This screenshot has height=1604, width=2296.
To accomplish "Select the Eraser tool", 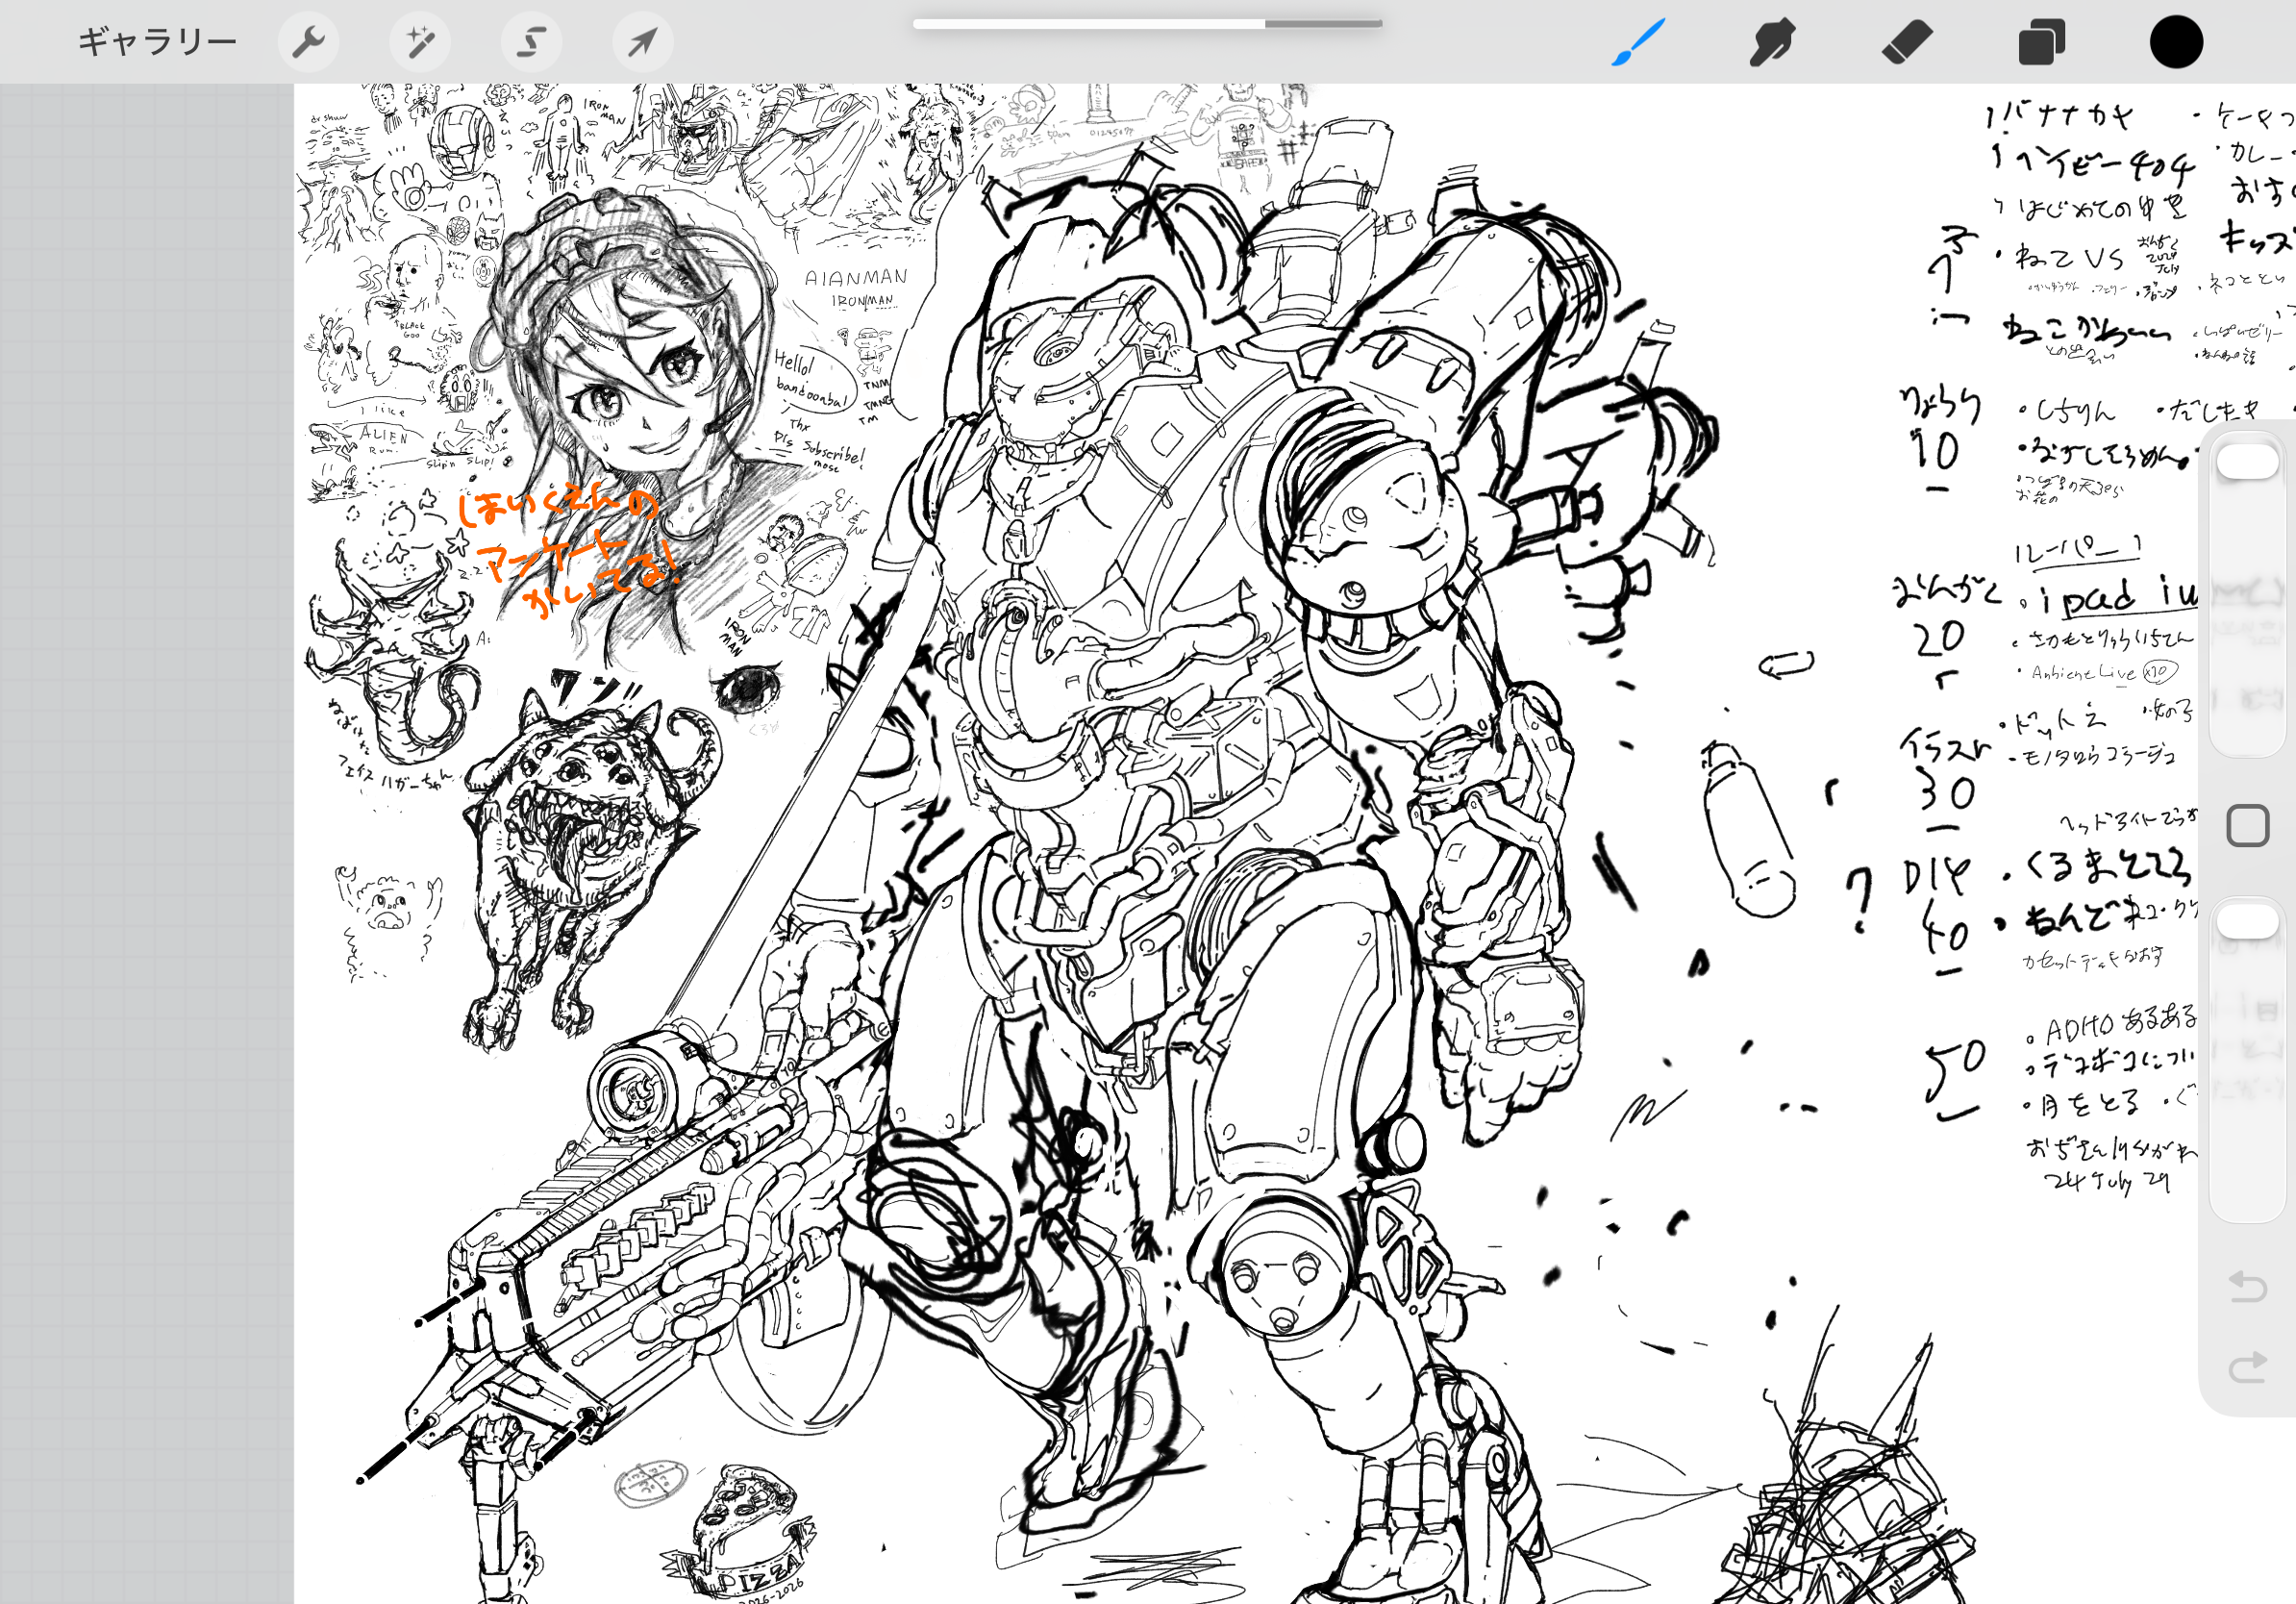I will click(1907, 42).
